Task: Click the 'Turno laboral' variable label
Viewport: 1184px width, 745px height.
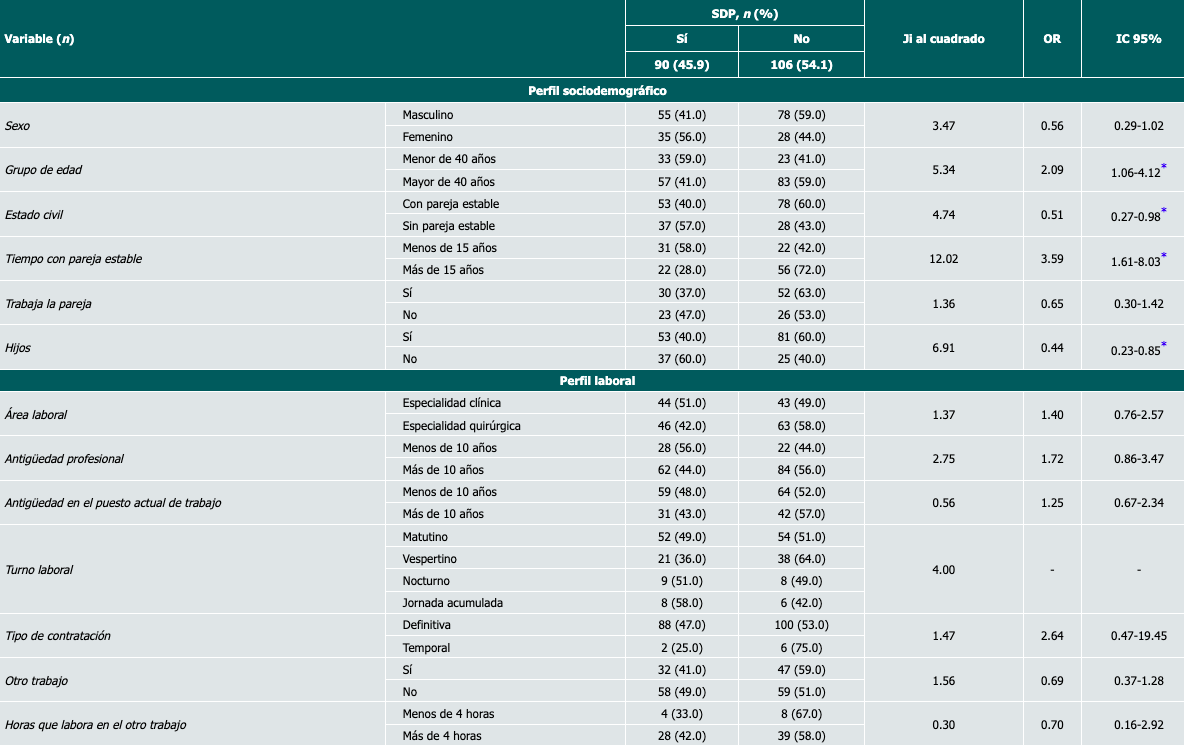Action: [39, 570]
